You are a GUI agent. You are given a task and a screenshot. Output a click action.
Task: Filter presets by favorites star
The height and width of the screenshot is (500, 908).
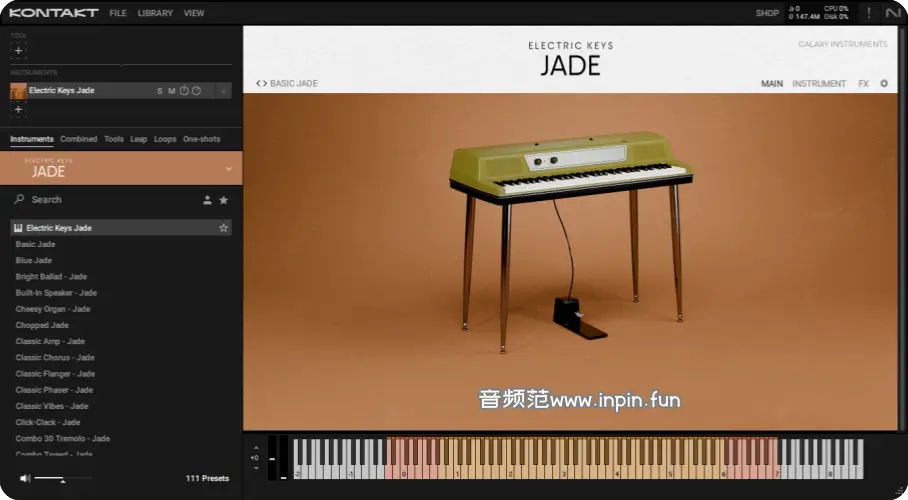point(224,200)
